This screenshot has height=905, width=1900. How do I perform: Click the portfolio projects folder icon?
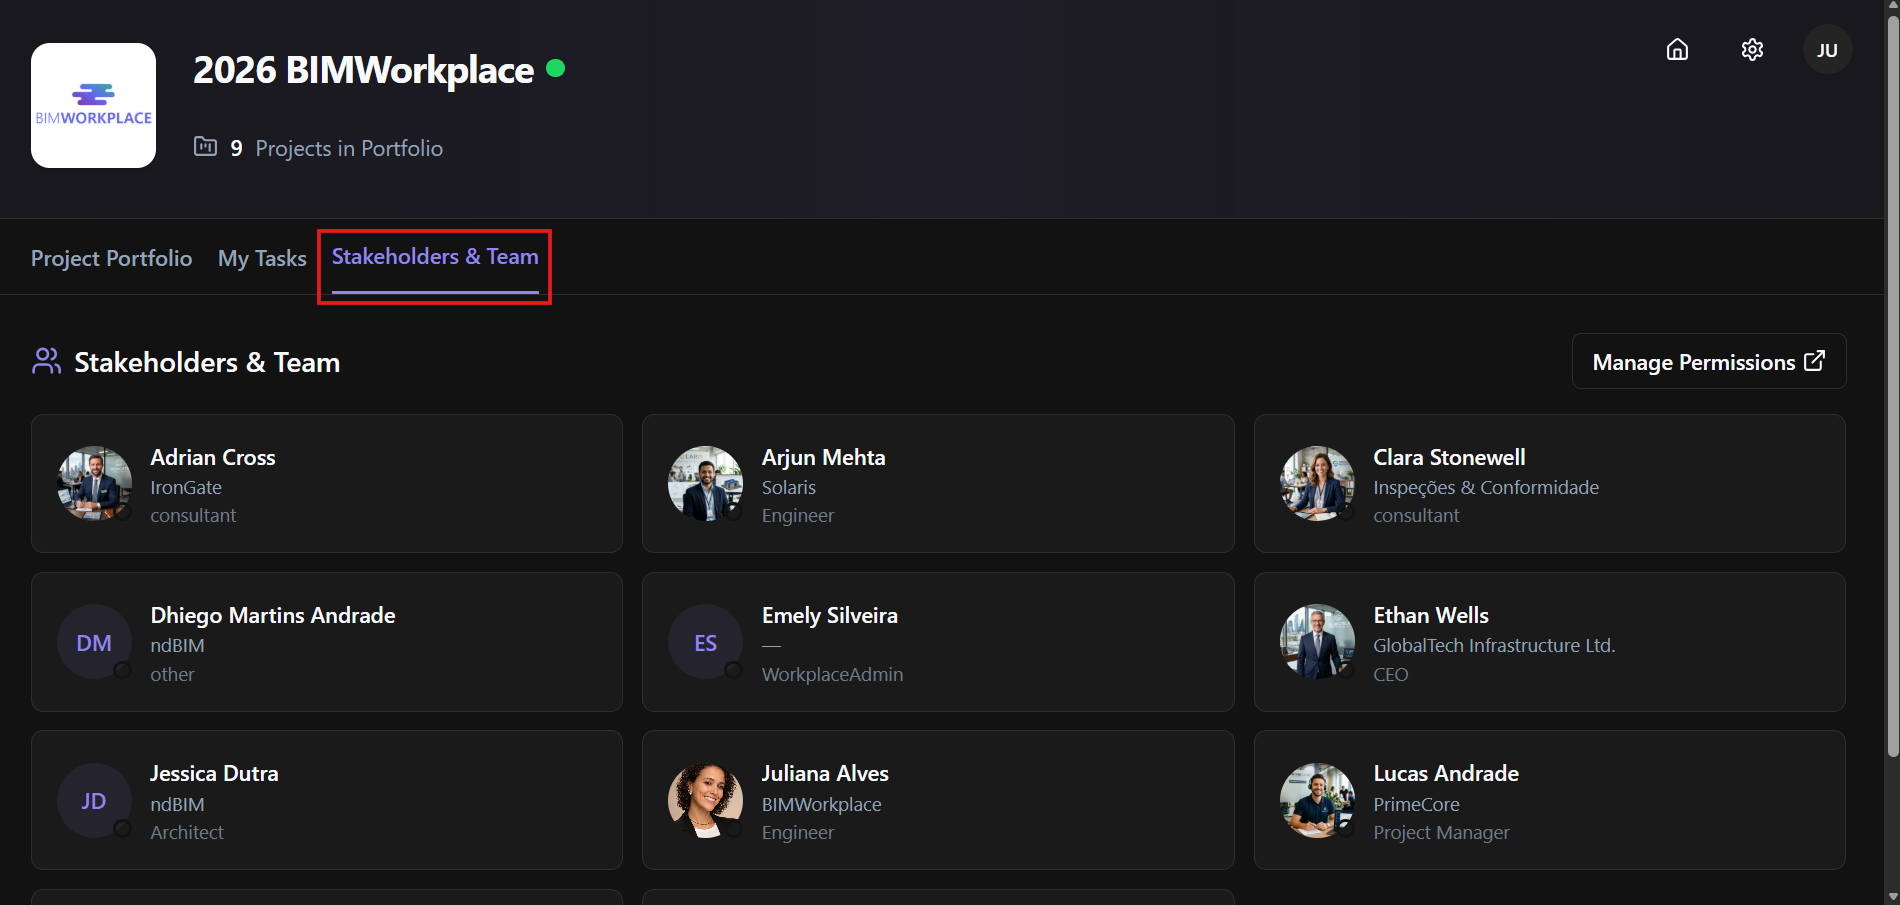205,147
